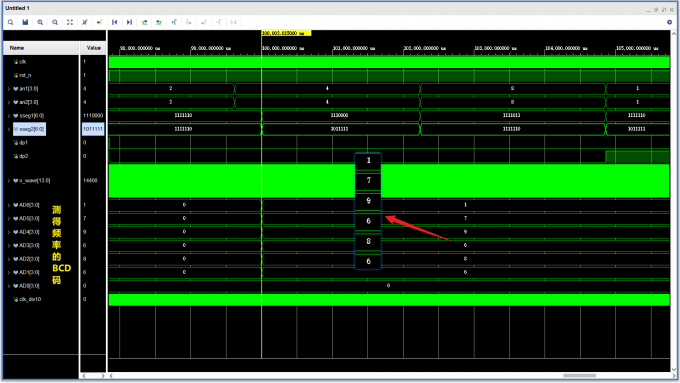The image size is (680, 383).
Task: Add a marker to the waveform
Action: pyautogui.click(x=174, y=22)
